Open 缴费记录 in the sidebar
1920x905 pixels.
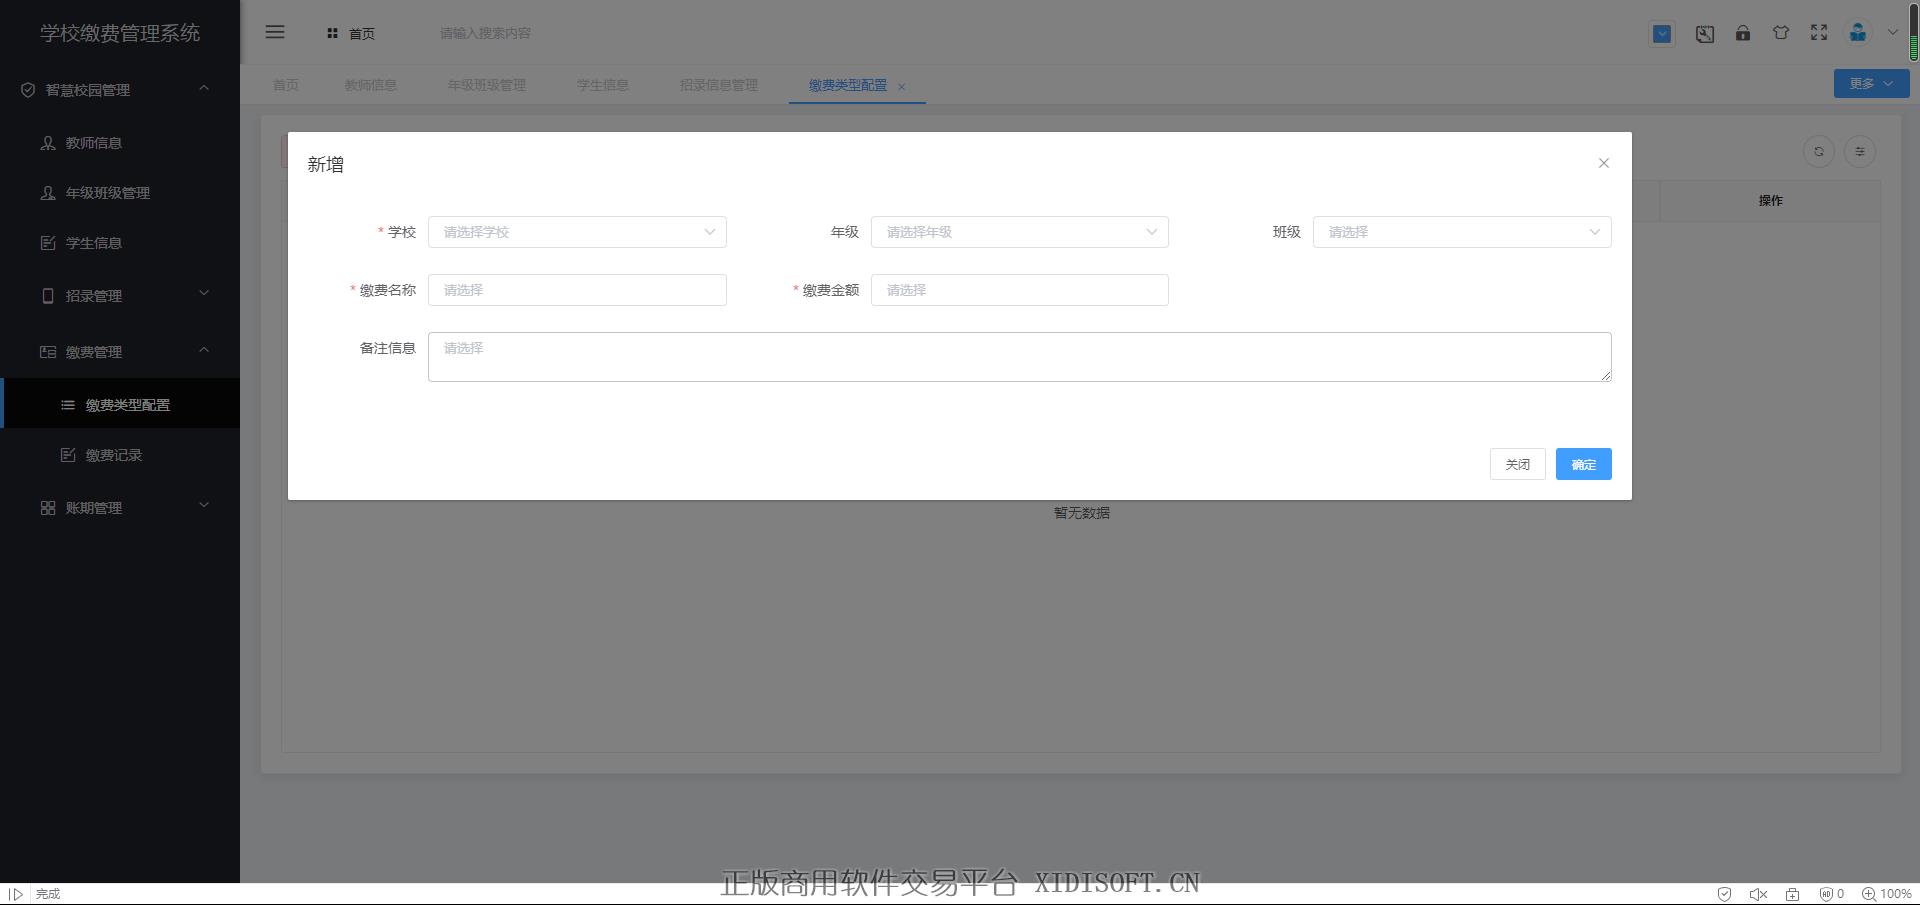120,455
